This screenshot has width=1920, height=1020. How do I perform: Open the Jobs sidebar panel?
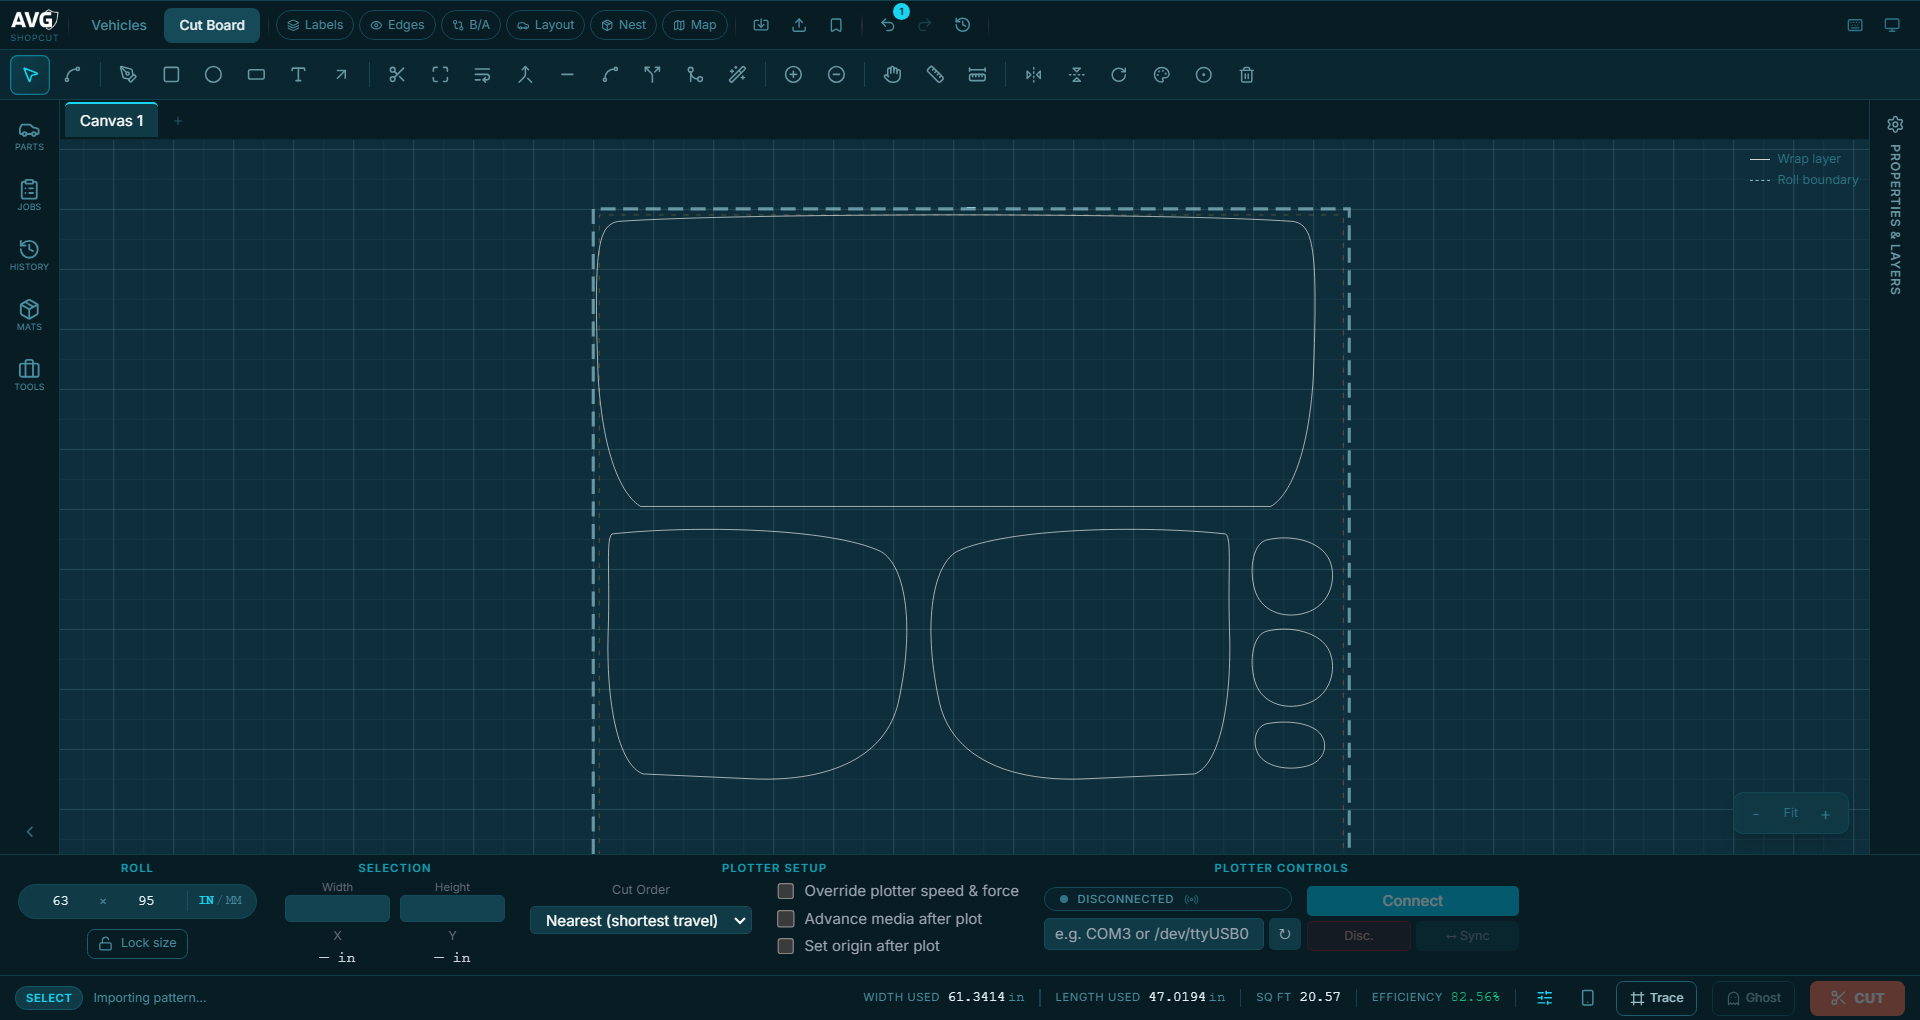(29, 196)
